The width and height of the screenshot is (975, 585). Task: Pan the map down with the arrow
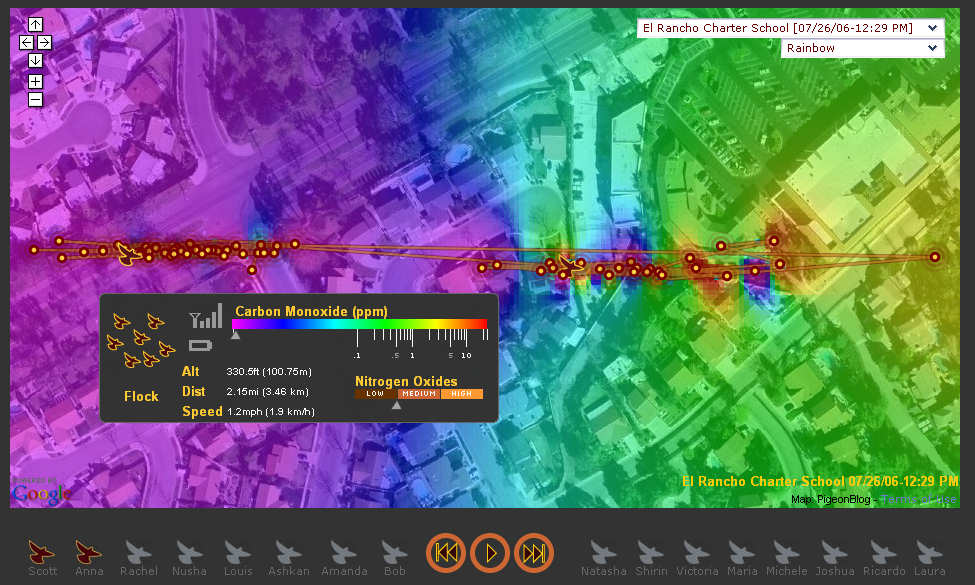tap(35, 60)
